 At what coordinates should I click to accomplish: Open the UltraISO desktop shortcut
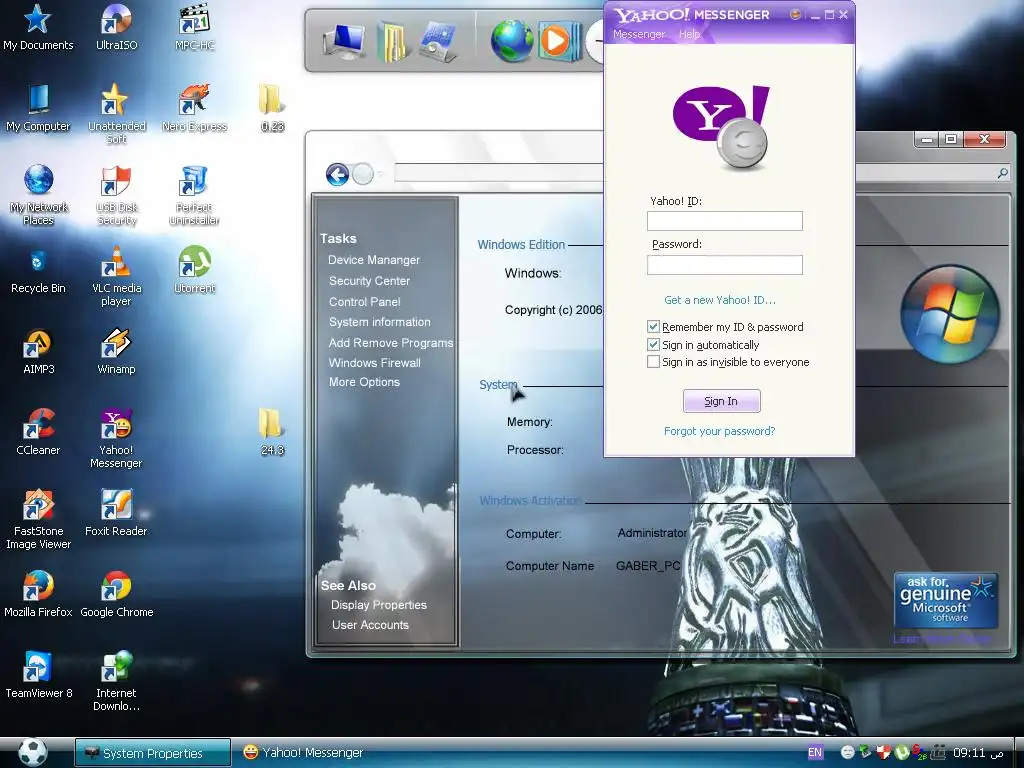click(116, 27)
